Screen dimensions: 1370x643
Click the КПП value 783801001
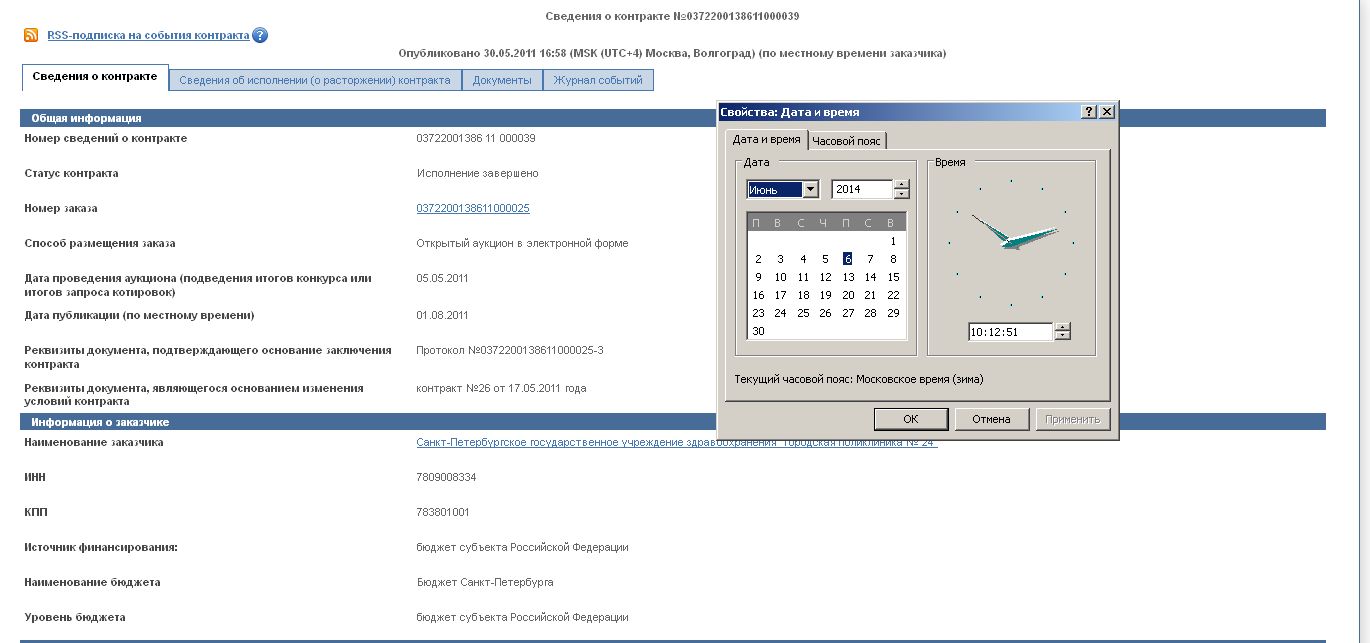click(443, 512)
